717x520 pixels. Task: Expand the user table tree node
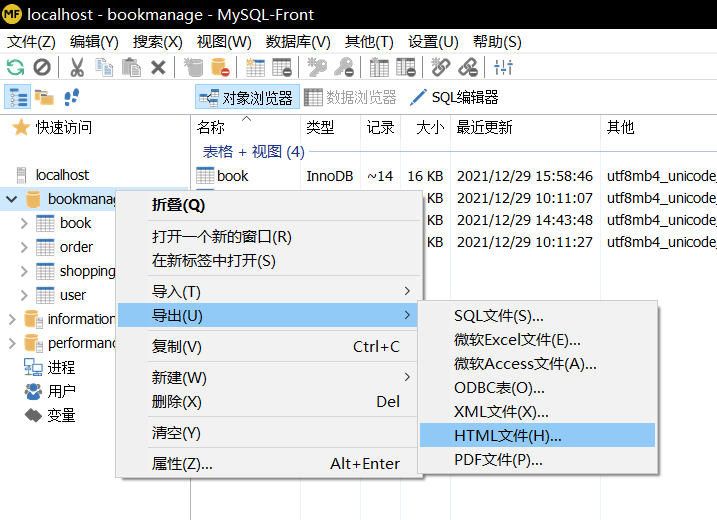pyautogui.click(x=24, y=295)
